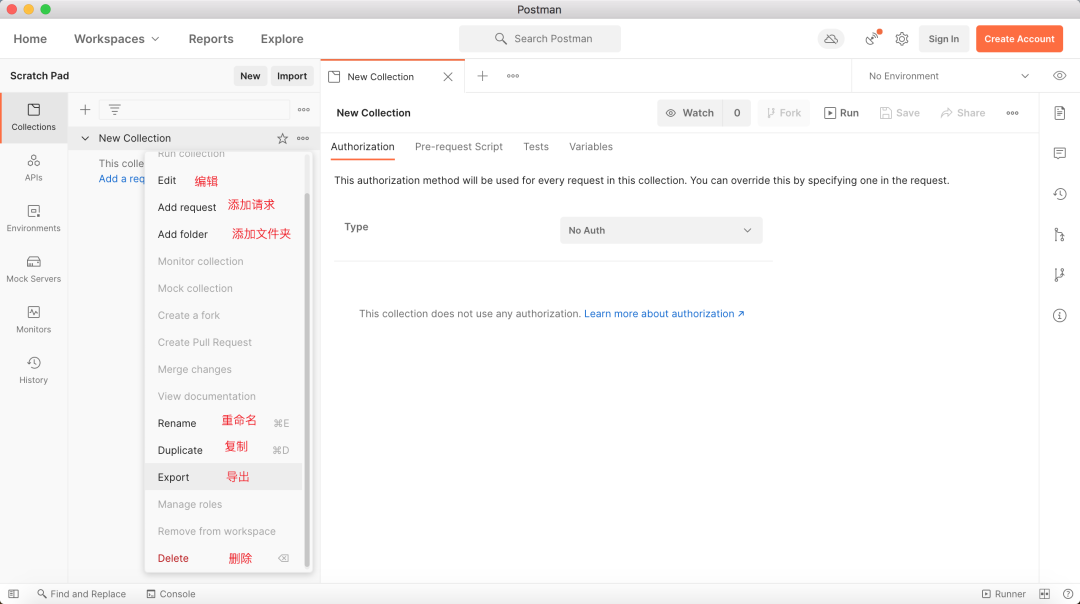The width and height of the screenshot is (1080, 604).
Task: Open the comments icon in right sidebar
Action: (1059, 153)
